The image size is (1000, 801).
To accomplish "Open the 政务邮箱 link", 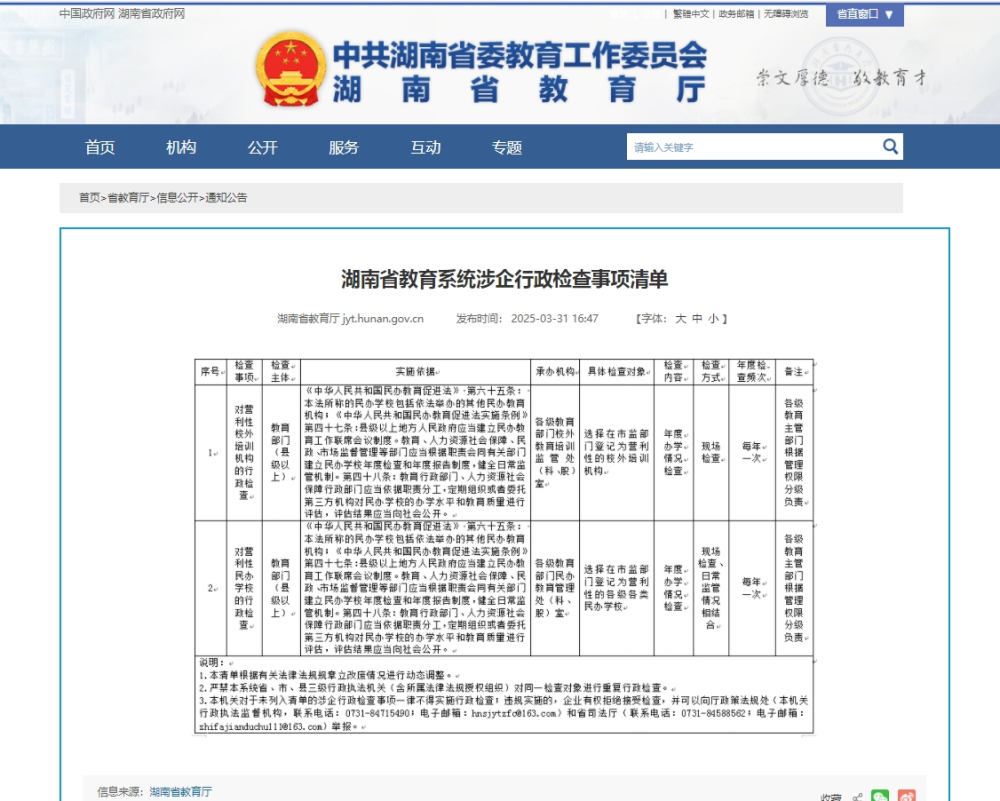I will (x=736, y=14).
